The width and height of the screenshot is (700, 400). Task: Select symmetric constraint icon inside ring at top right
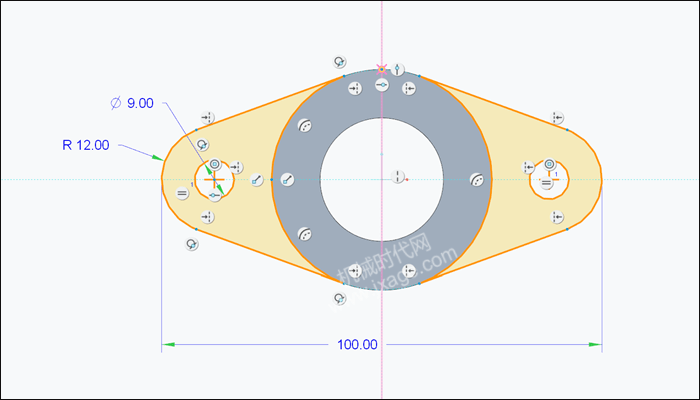408,89
